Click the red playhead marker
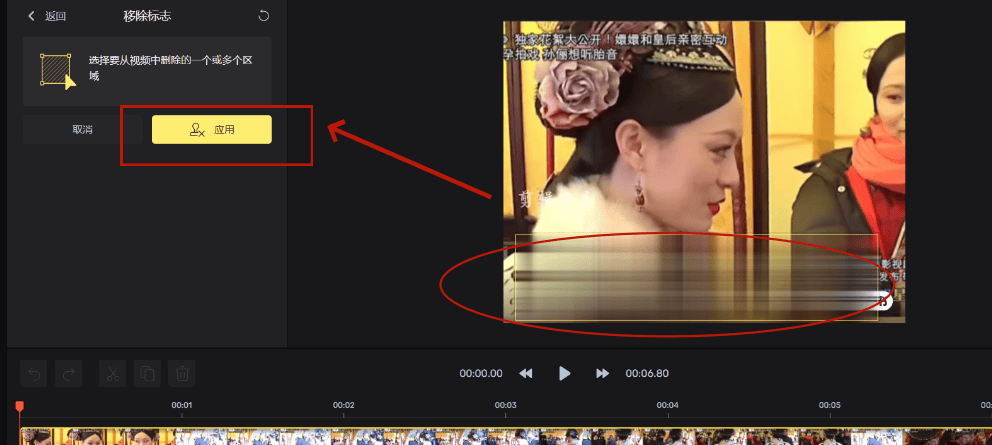Image resolution: width=992 pixels, height=445 pixels. tap(19, 406)
